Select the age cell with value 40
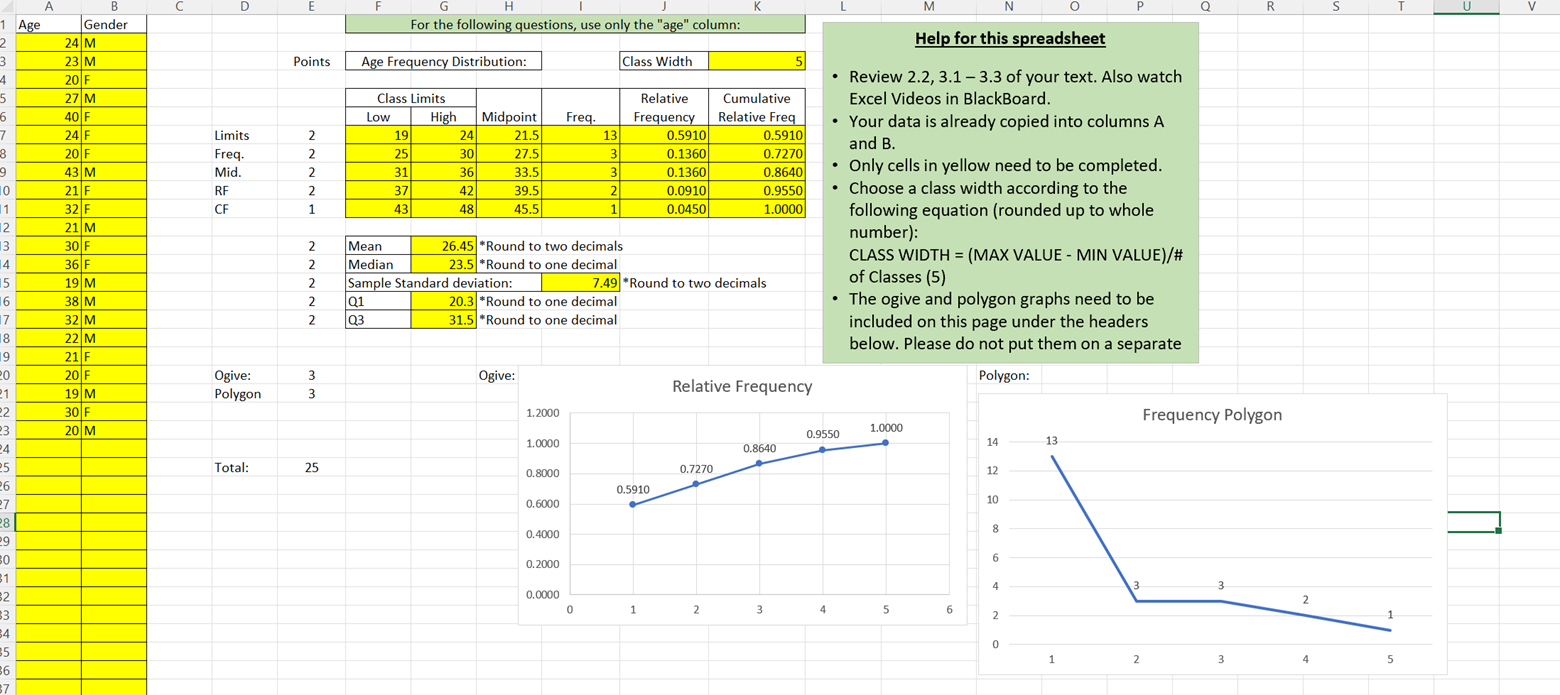 48,117
